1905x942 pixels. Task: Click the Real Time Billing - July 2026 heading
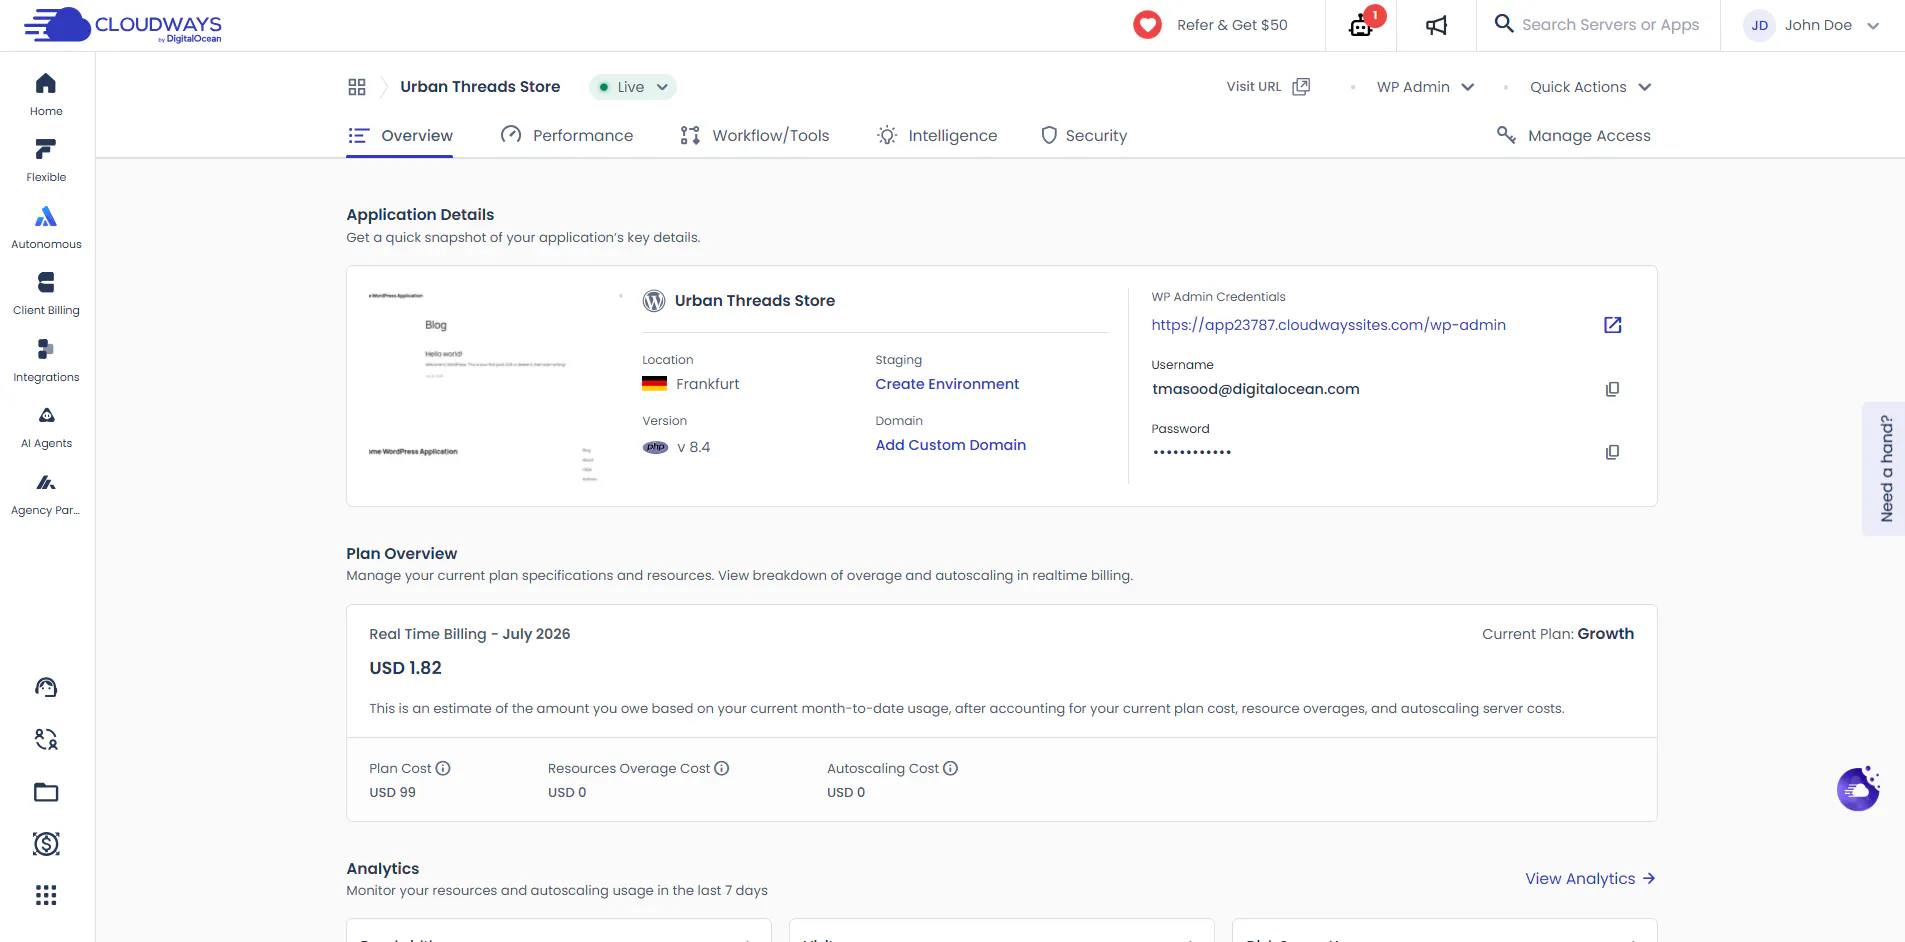coord(470,634)
